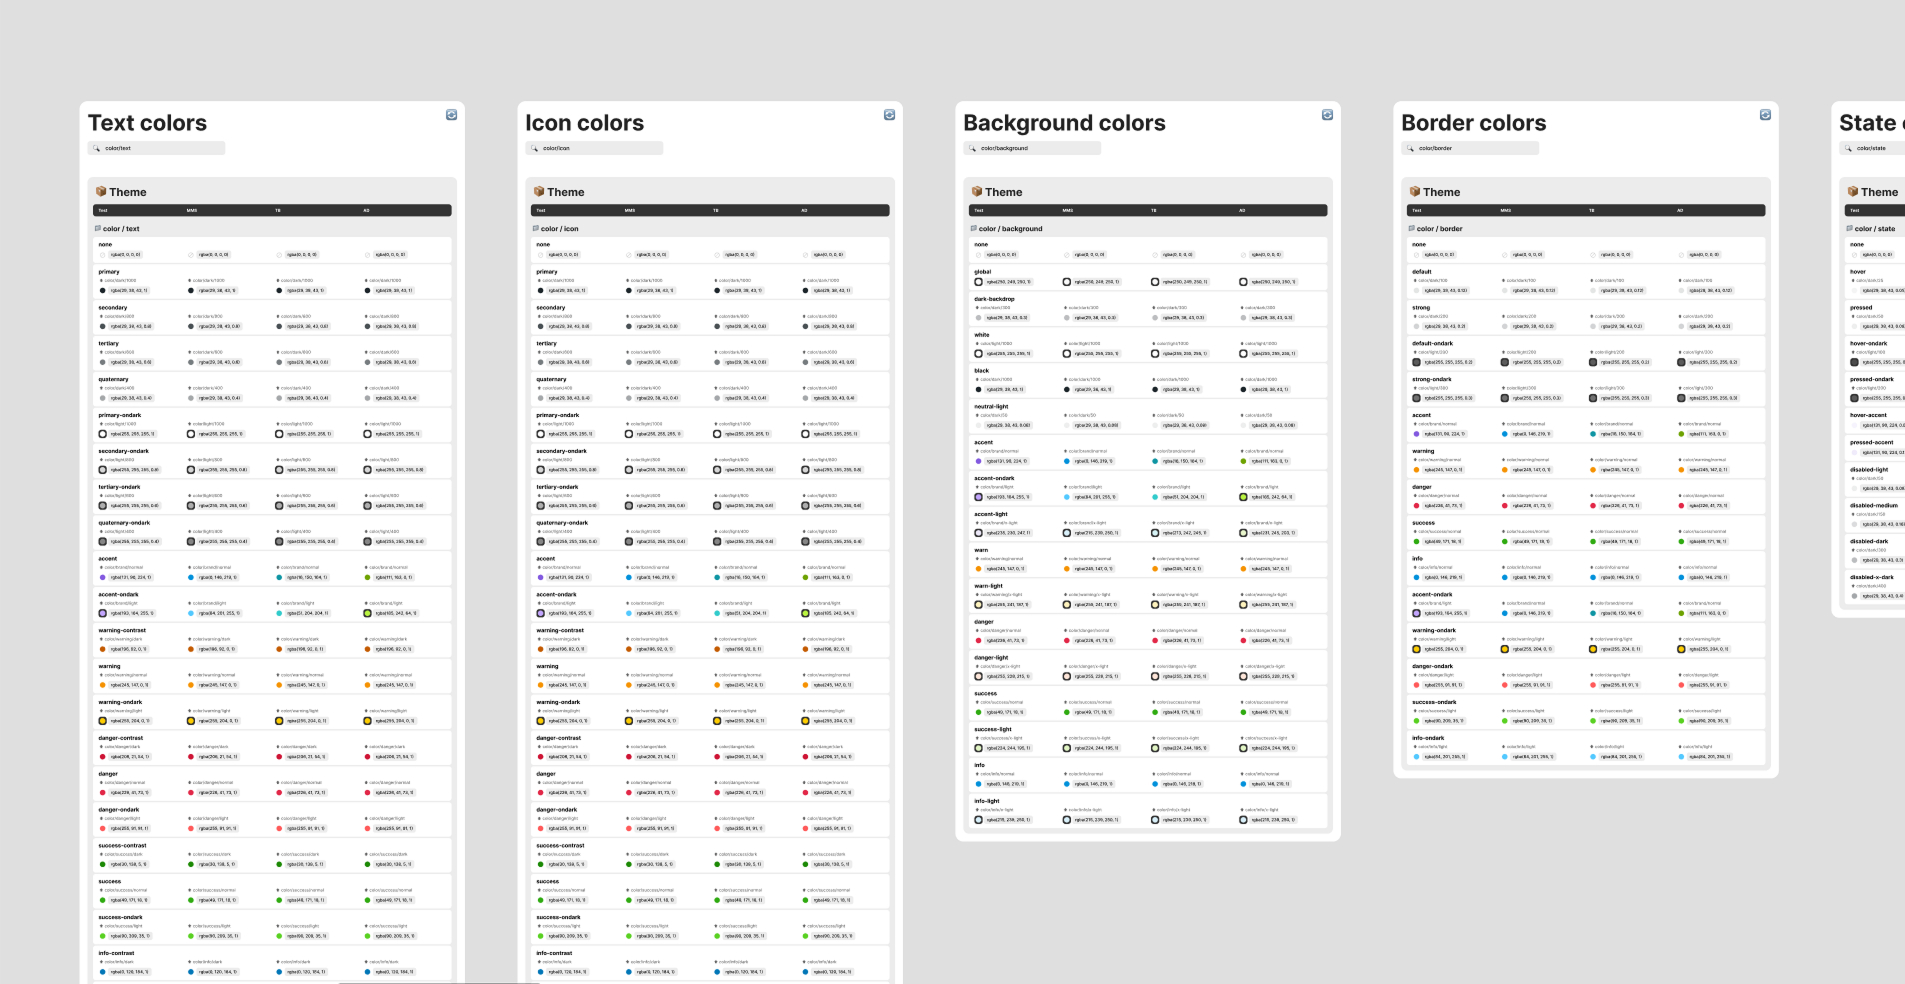Image resolution: width=1905 pixels, height=984 pixels.
Task: Click the 'hover-ondark' row label in State colors
Action: click(1868, 344)
